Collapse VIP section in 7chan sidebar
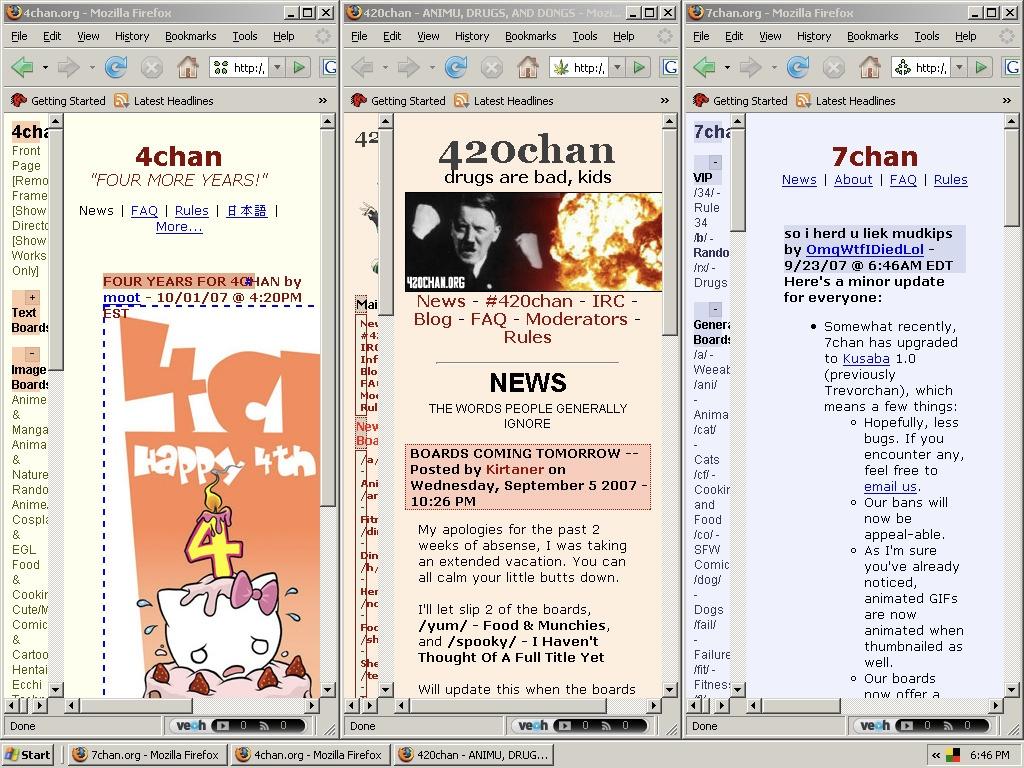This screenshot has width=1024, height=768. [715, 162]
